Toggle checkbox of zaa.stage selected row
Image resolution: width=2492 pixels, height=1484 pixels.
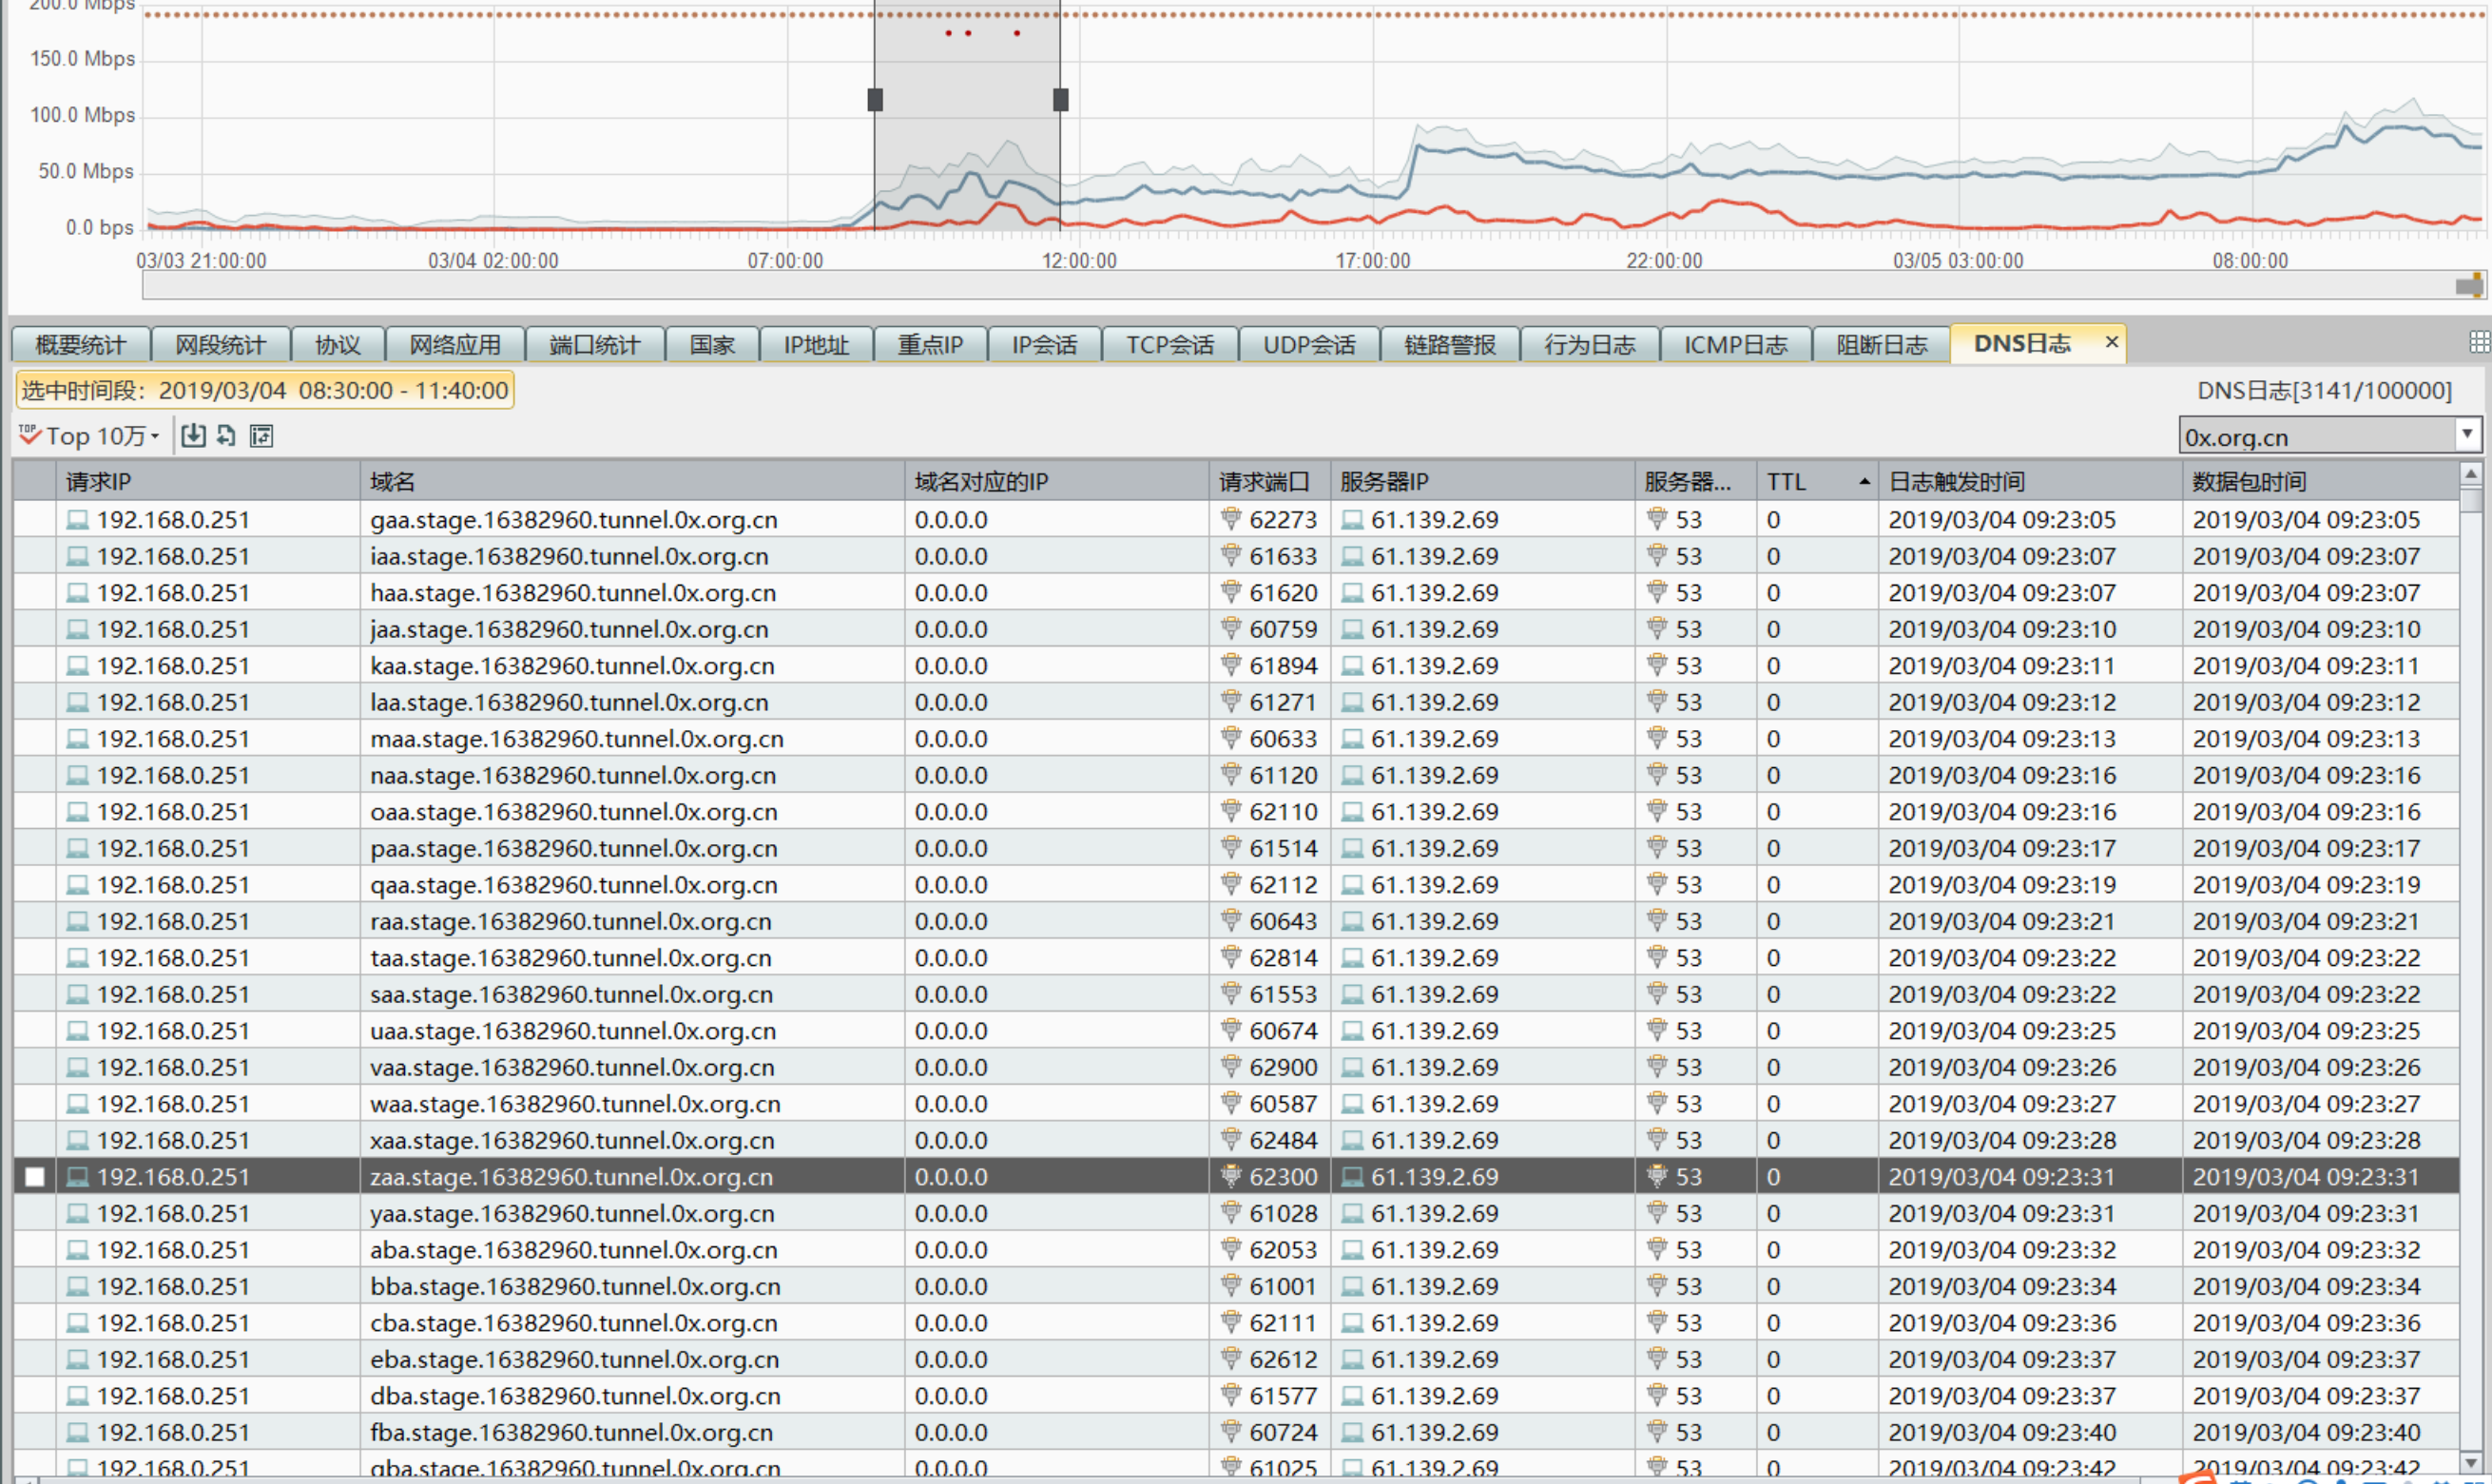35,1177
